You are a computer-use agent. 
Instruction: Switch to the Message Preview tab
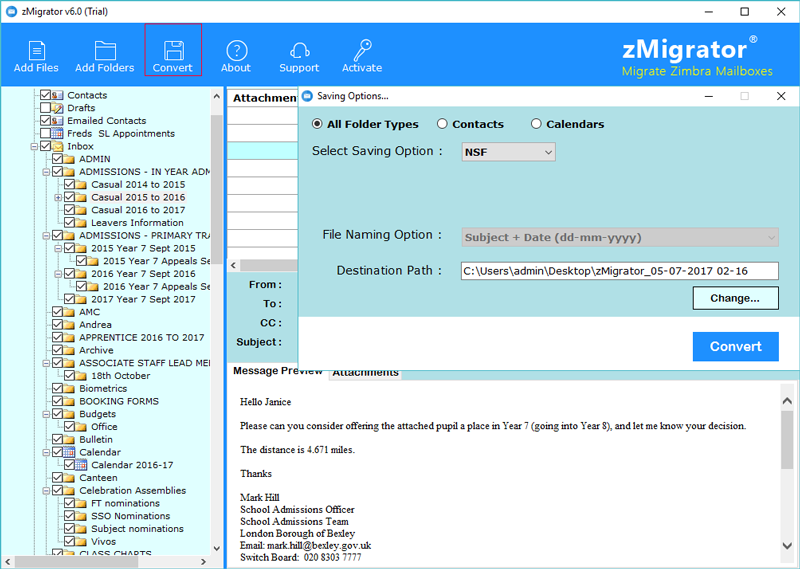tap(278, 370)
